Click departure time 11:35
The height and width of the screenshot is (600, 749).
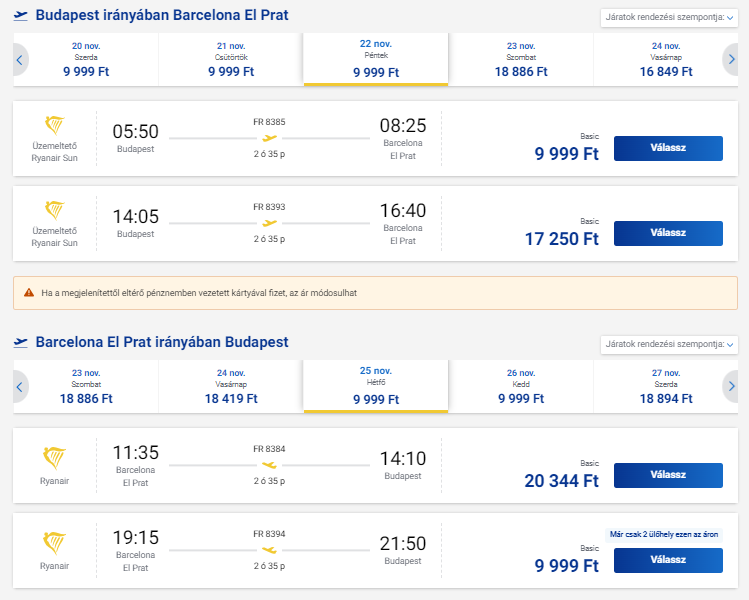(136, 452)
